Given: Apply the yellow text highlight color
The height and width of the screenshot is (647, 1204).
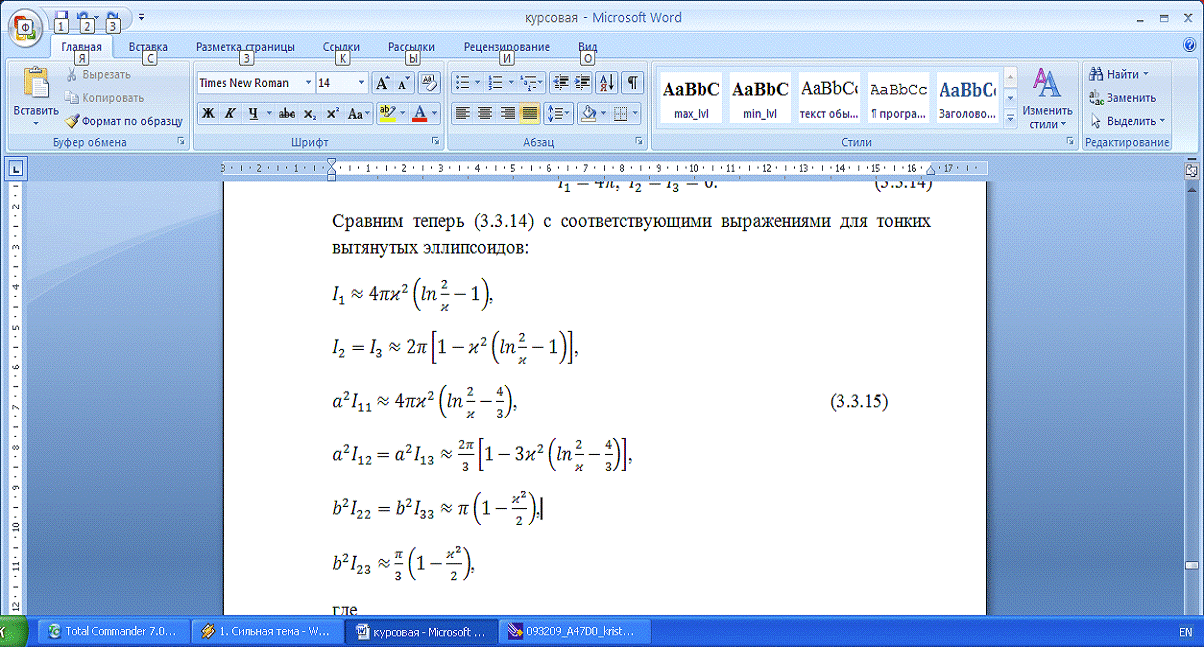Looking at the screenshot, I should pyautogui.click(x=388, y=113).
